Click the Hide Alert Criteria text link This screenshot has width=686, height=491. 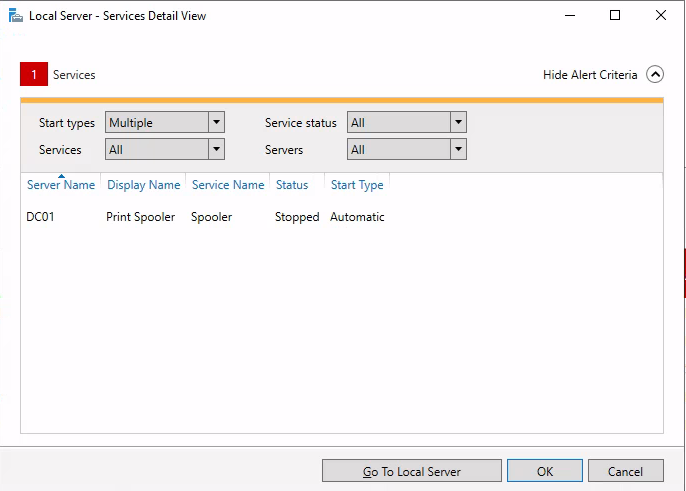pyautogui.click(x=590, y=75)
